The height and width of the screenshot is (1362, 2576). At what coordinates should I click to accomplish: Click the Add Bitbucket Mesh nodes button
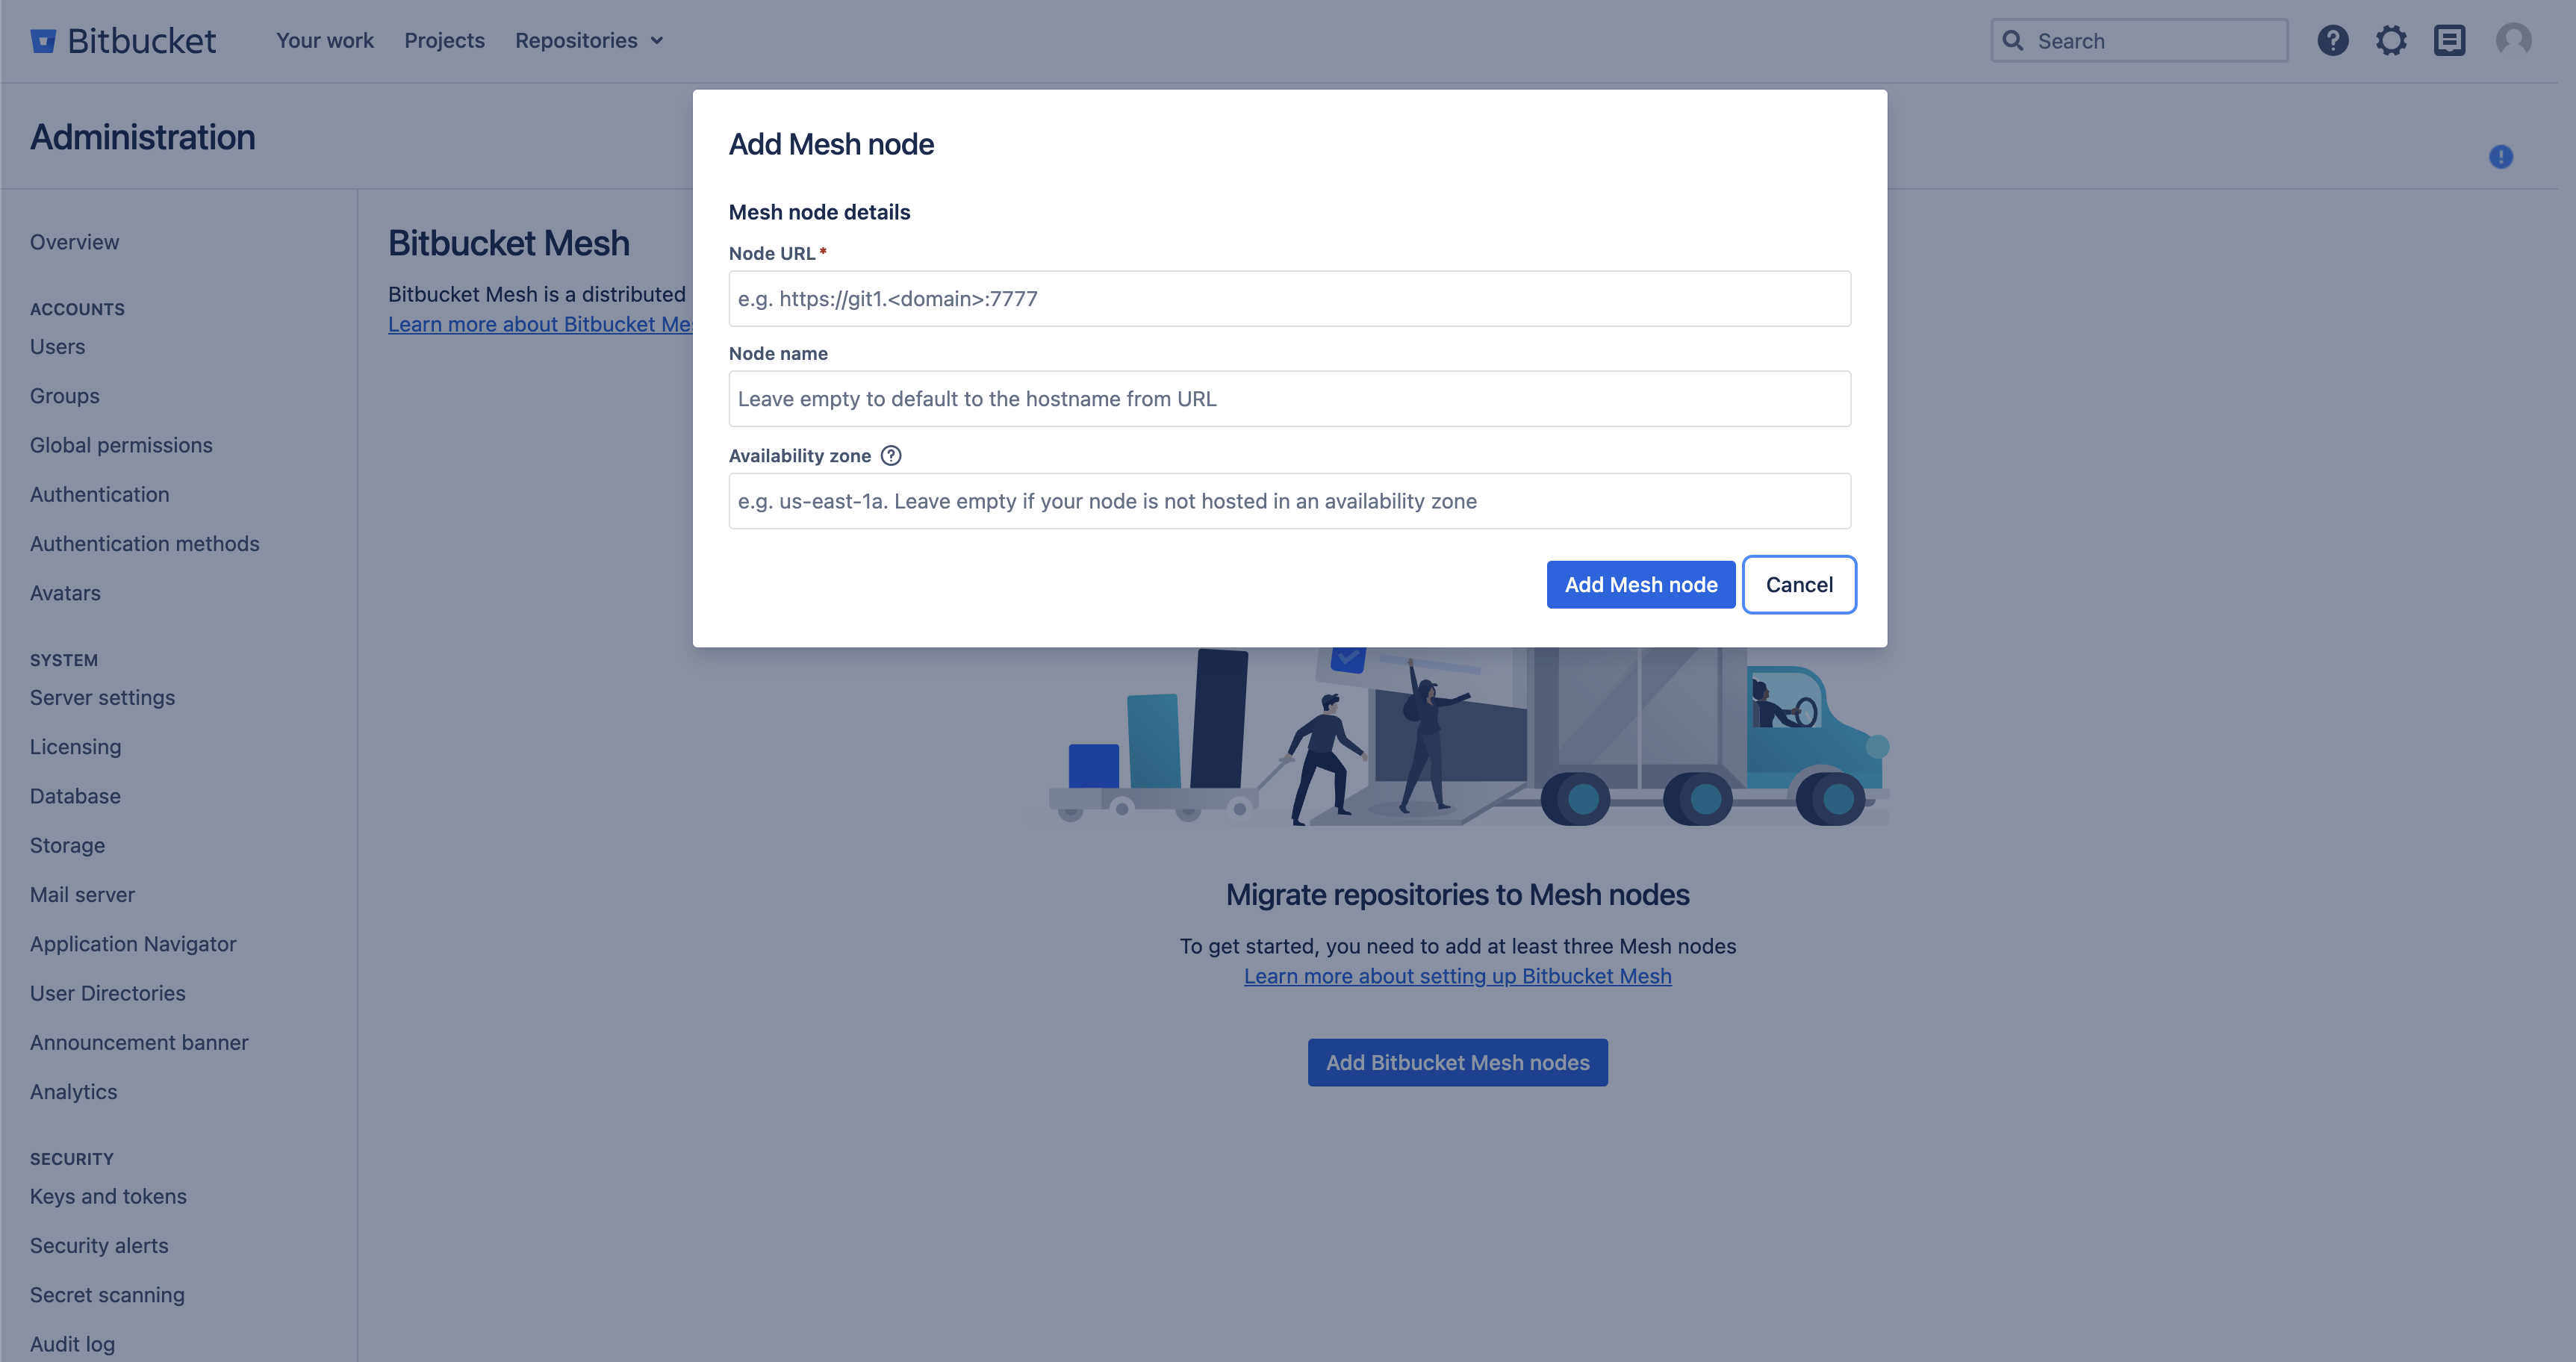[x=1457, y=1062]
